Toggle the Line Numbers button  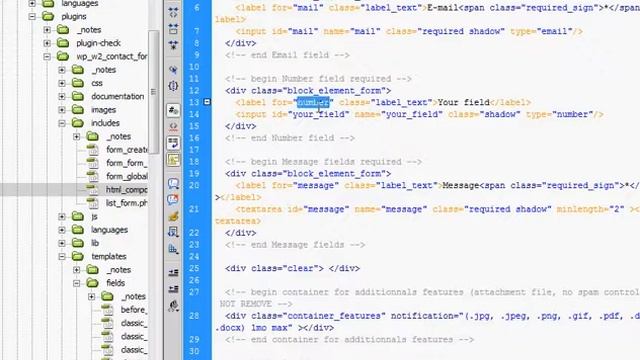point(173,110)
